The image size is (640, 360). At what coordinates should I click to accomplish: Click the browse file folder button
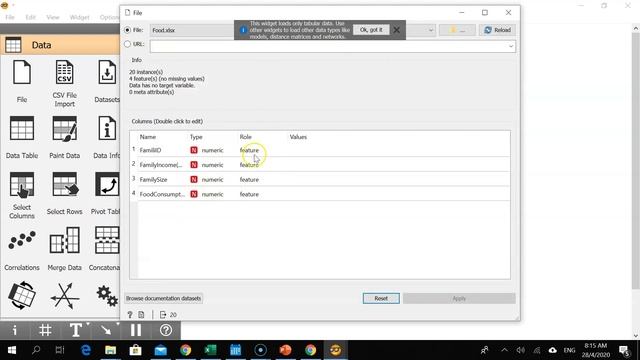[457, 30]
